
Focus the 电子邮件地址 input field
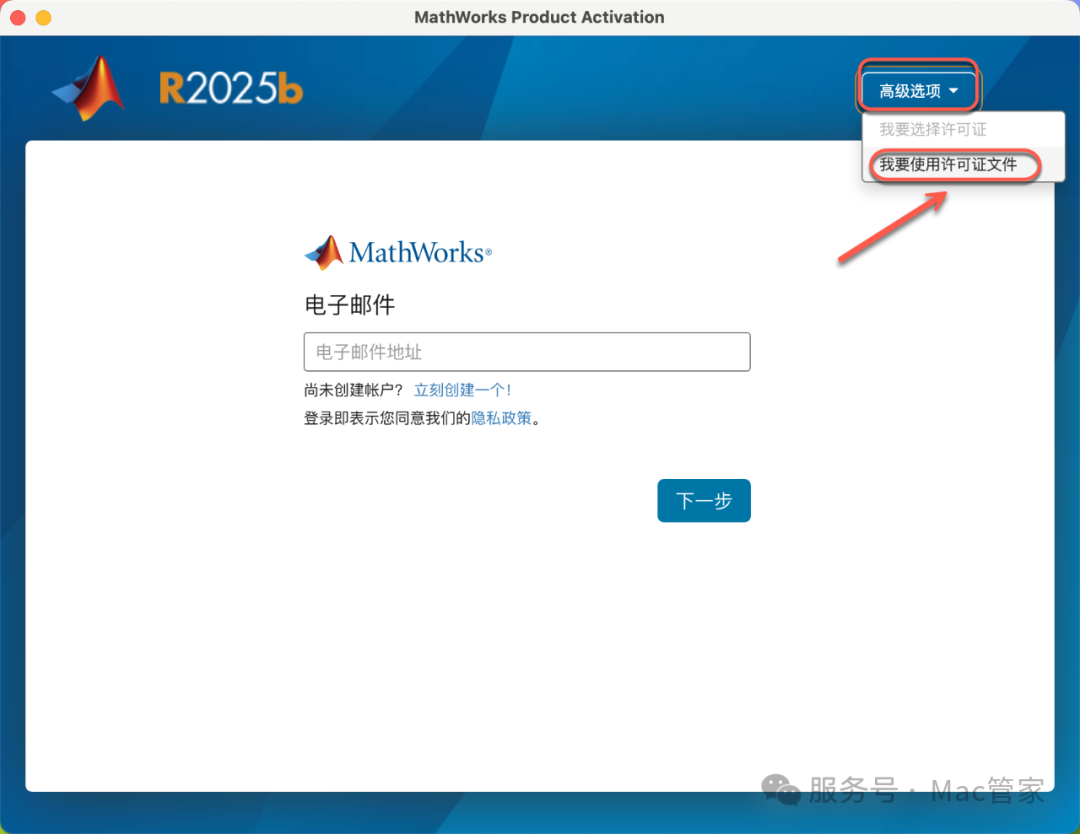(527, 352)
